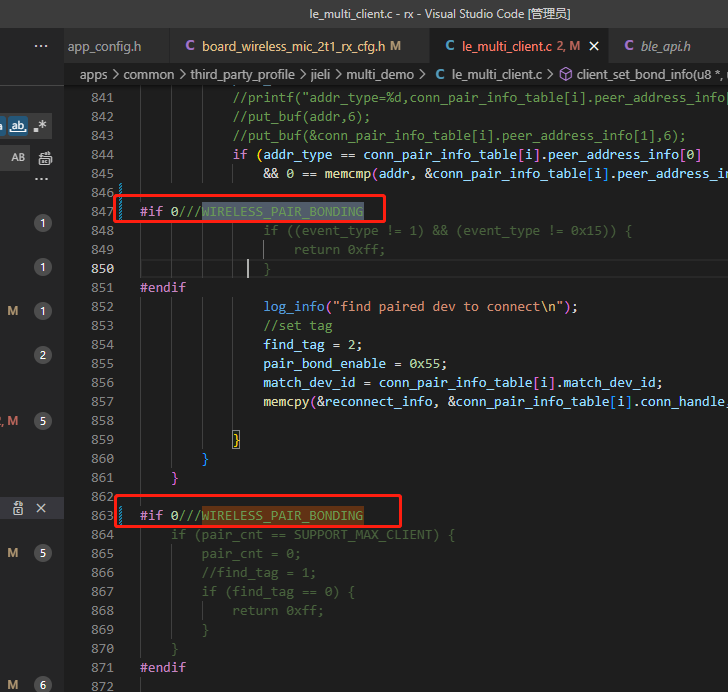
Task: Switch to app_config.h tab
Action: [x=104, y=46]
